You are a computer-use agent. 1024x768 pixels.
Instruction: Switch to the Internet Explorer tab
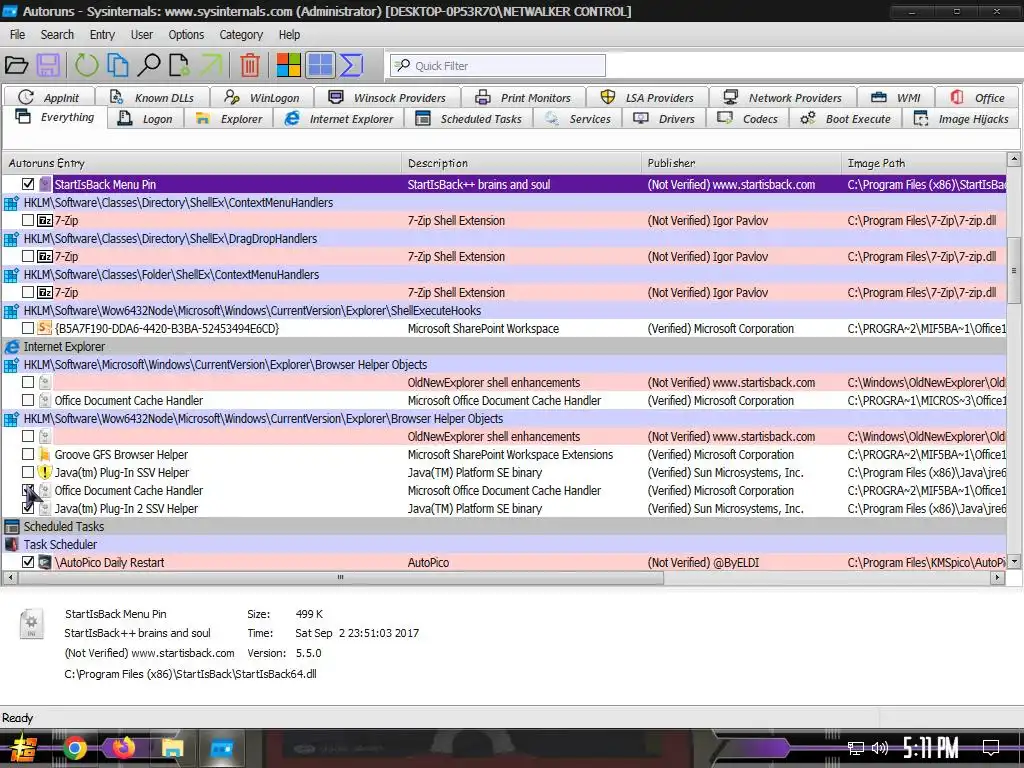click(x=339, y=119)
